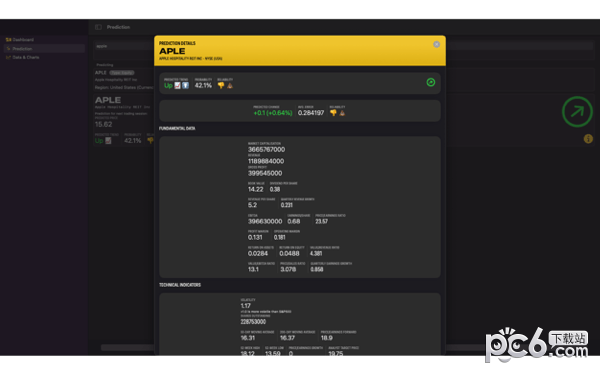The height and width of the screenshot is (375, 600).
Task: Select Prediction in the sidebar
Action: click(44, 49)
